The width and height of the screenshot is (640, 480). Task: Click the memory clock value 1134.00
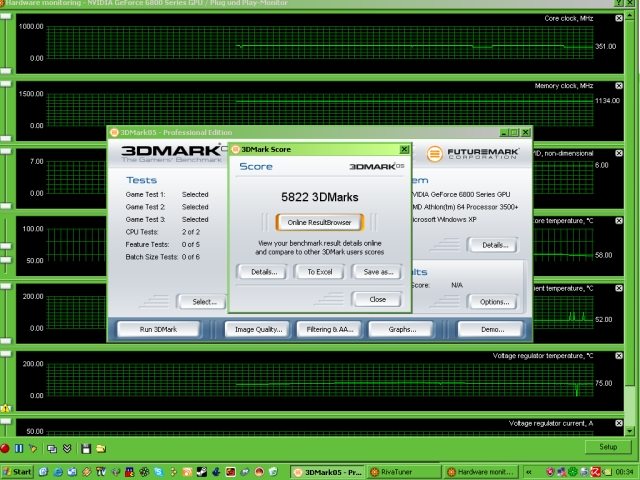(607, 100)
